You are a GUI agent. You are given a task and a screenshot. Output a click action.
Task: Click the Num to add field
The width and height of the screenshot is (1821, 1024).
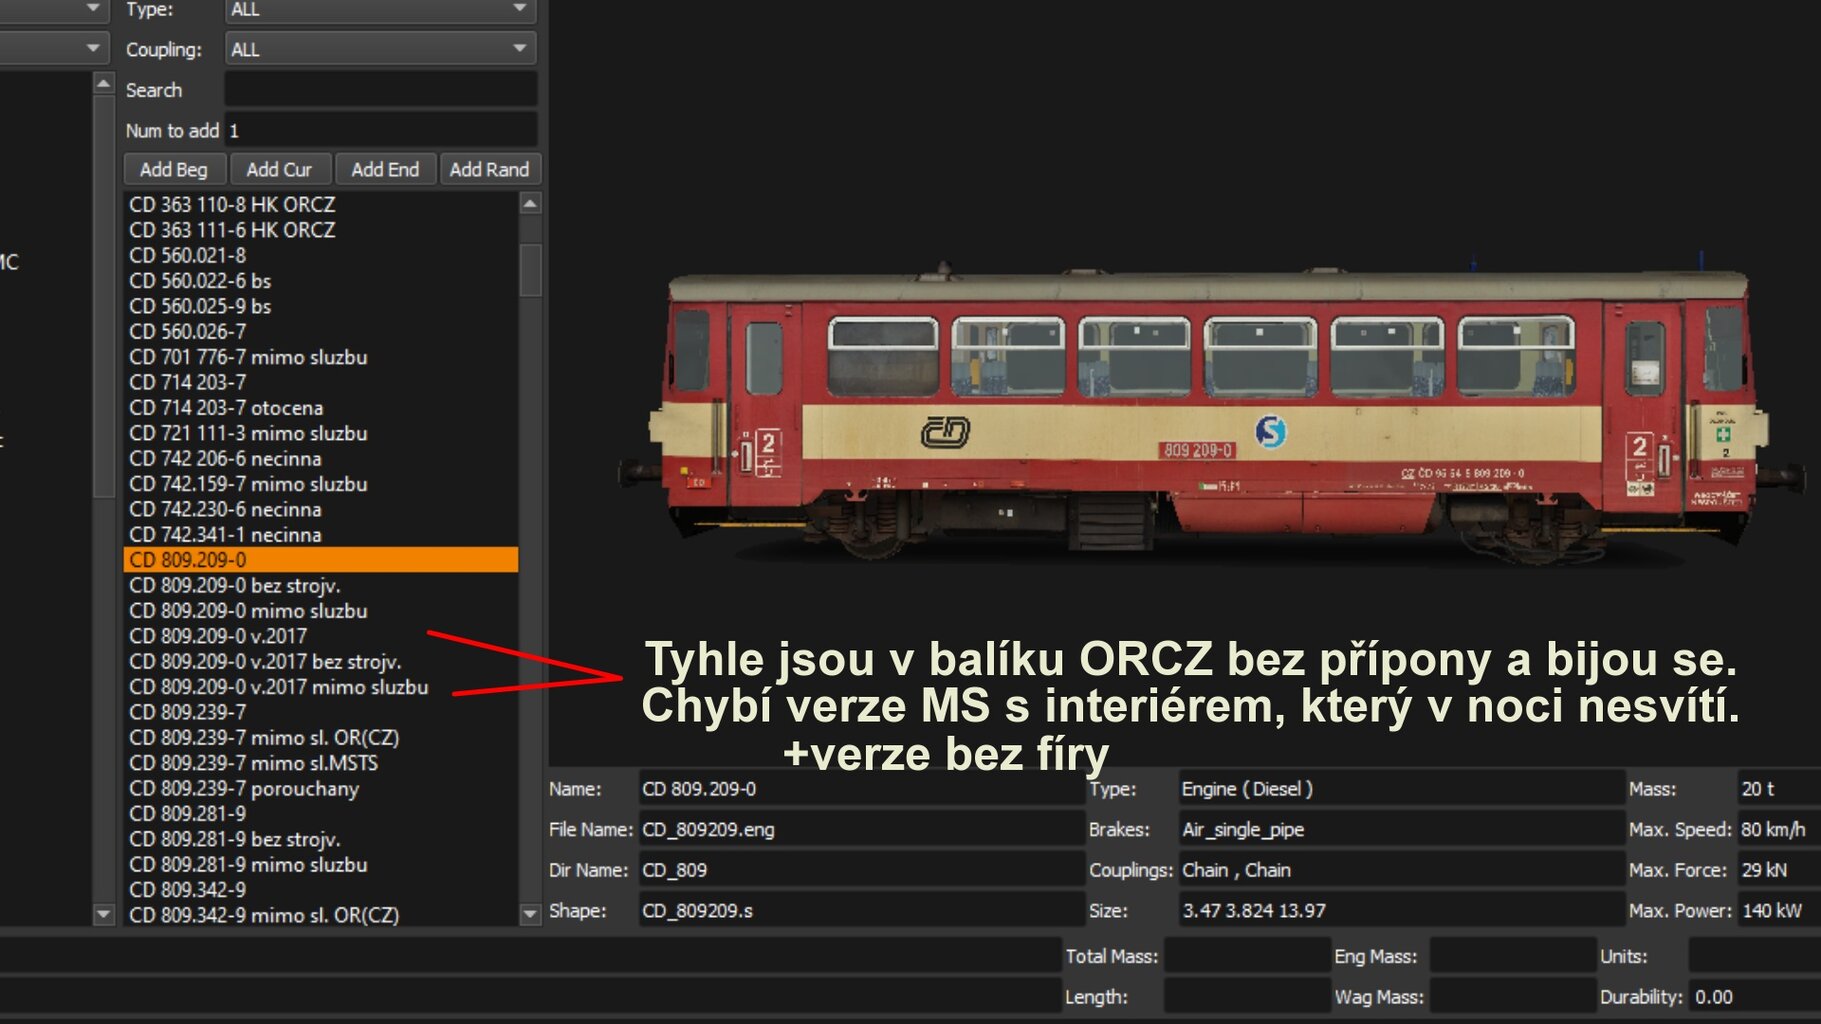[x=380, y=131]
